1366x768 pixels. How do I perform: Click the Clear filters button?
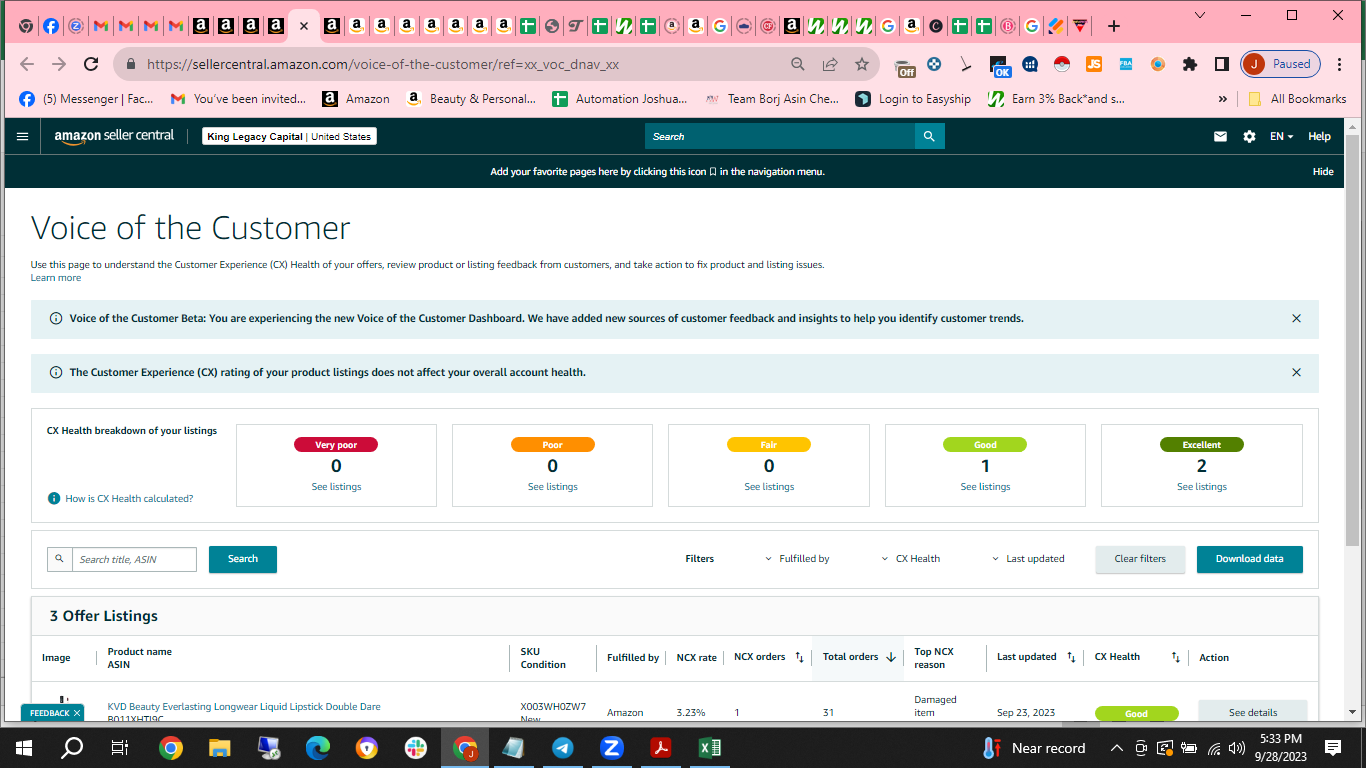(1140, 559)
